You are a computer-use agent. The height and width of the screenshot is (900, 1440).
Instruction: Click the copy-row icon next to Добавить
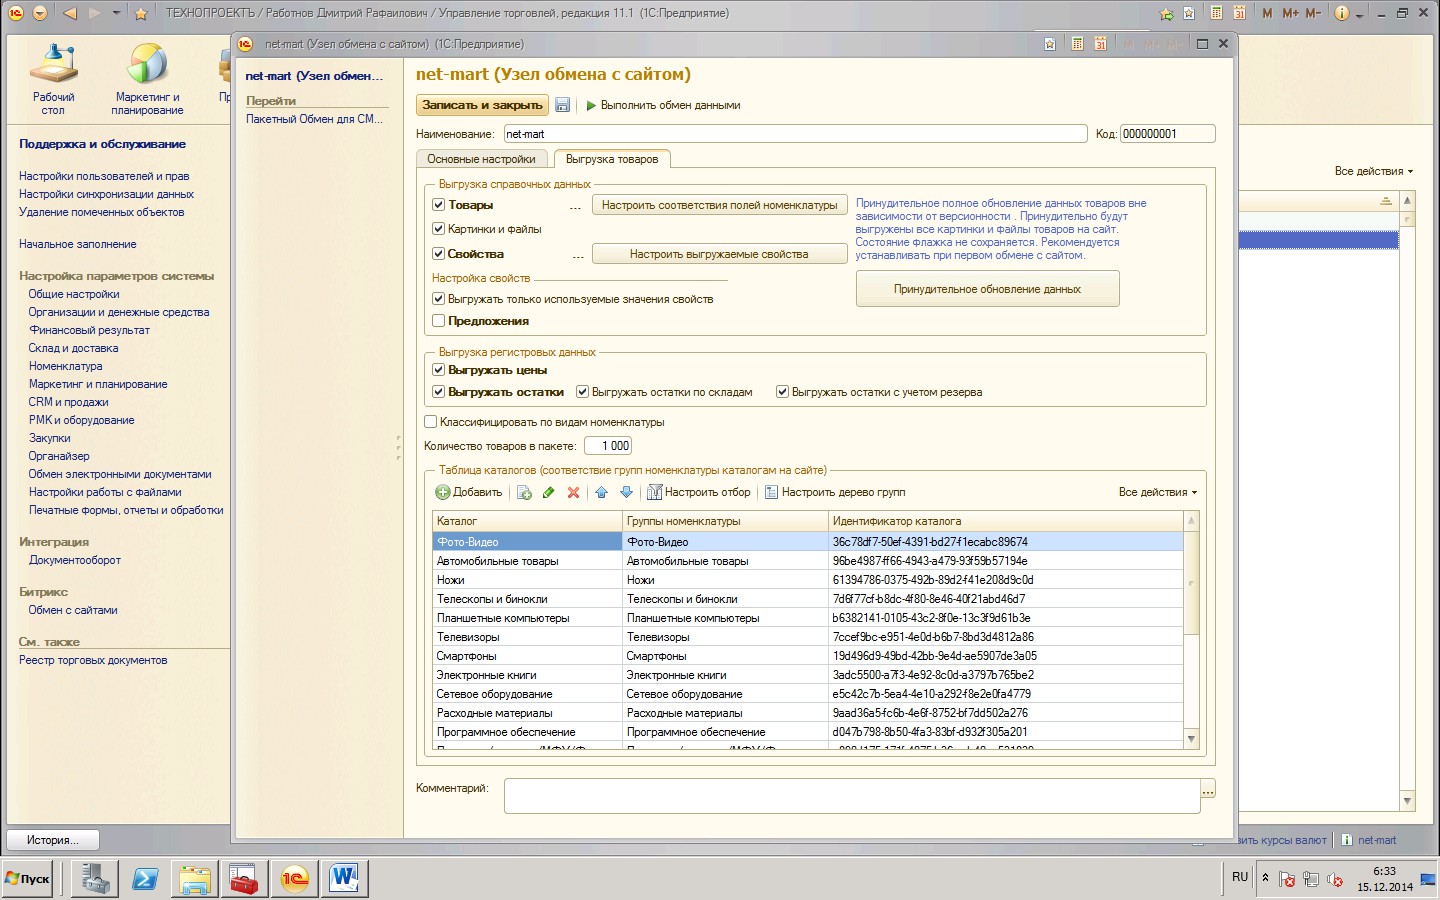[523, 492]
